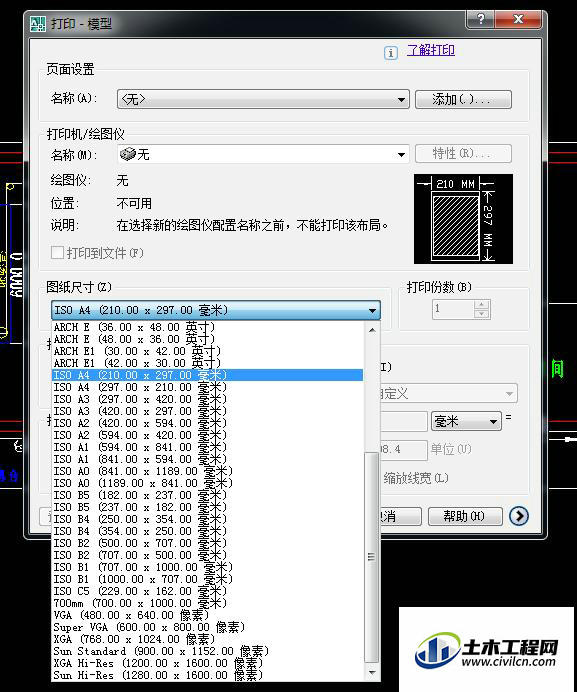Open the 了解打印 link
Viewport: 577px width, 692px height.
click(x=430, y=50)
